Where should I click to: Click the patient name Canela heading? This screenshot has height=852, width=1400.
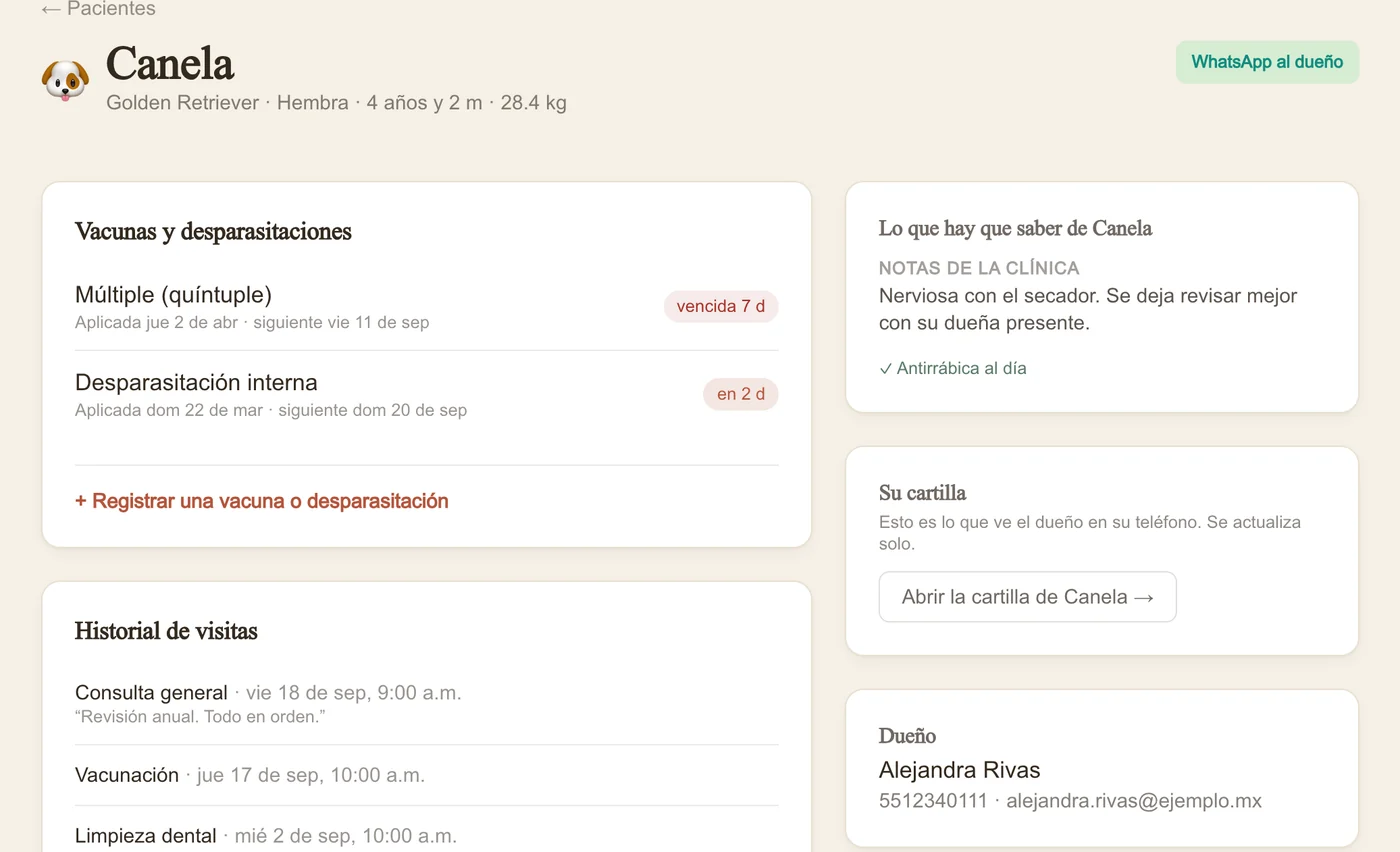pyautogui.click(x=170, y=64)
